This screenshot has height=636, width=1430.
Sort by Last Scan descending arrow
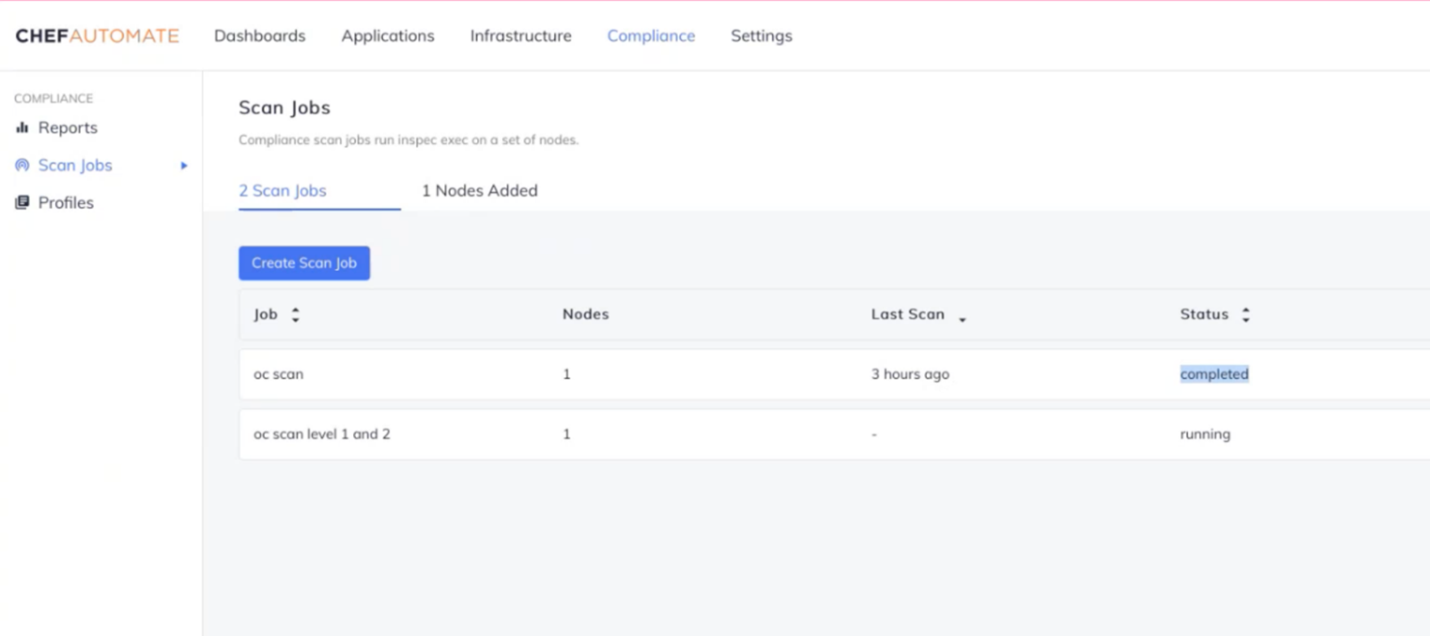[962, 319]
